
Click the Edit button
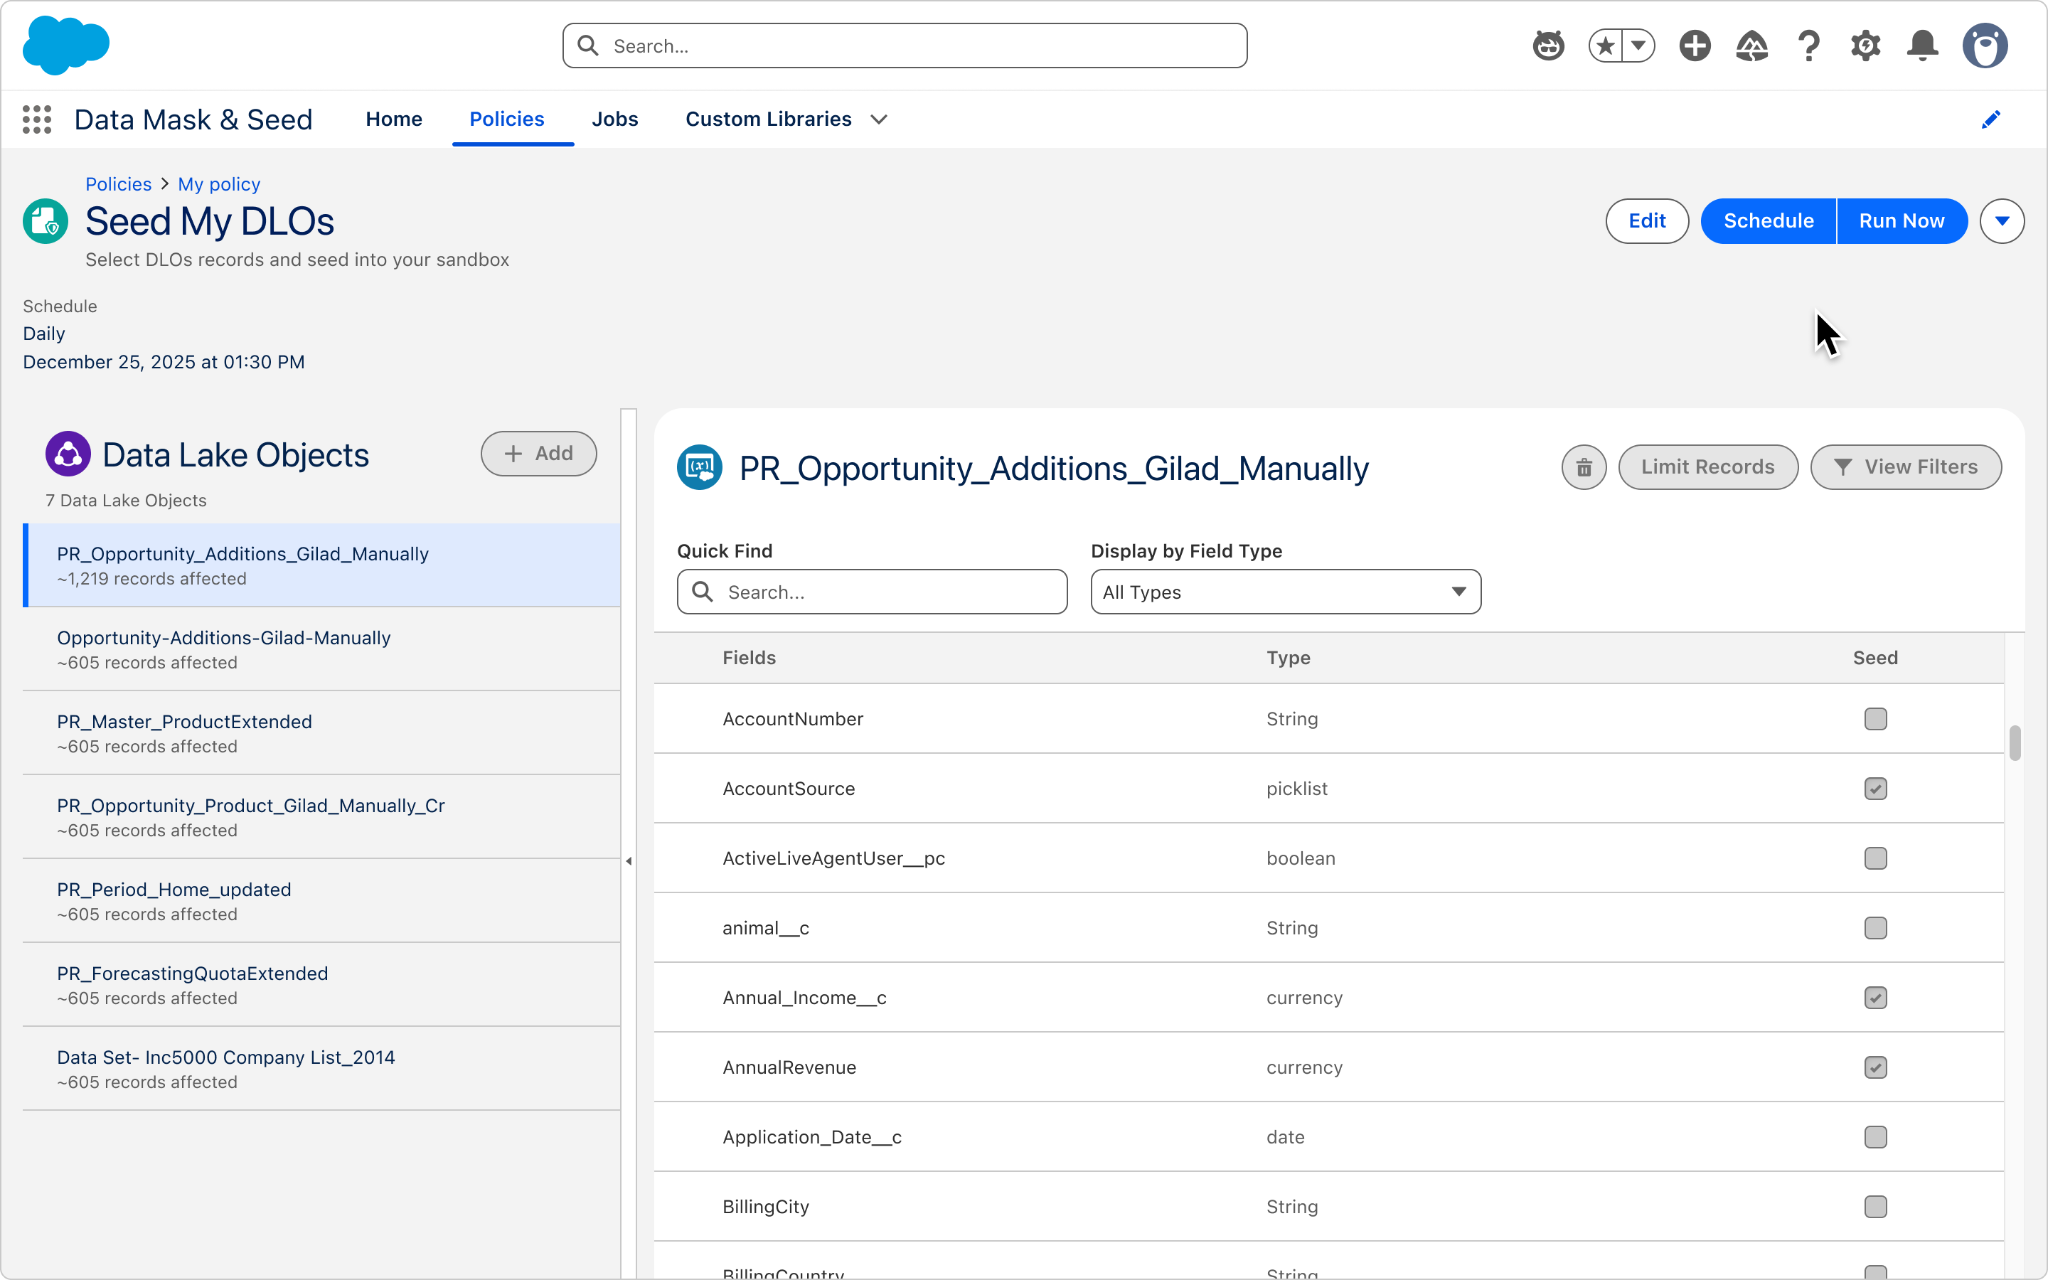click(x=1647, y=221)
